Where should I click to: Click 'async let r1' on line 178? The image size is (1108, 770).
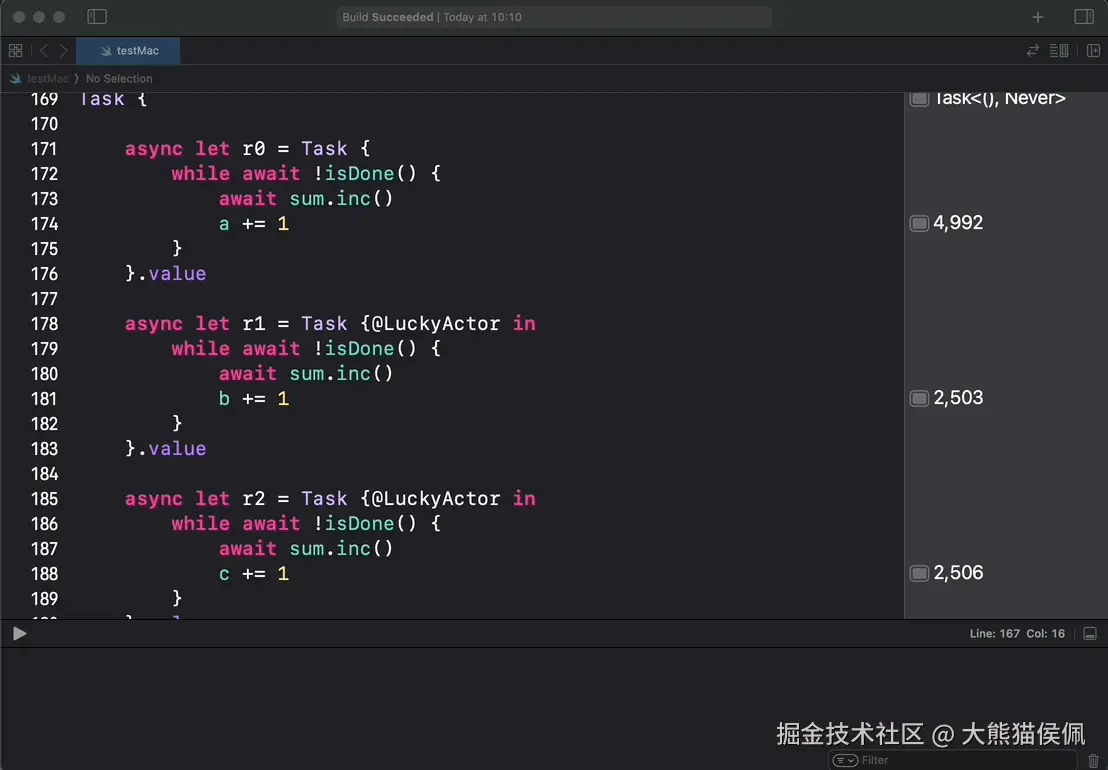(195, 324)
